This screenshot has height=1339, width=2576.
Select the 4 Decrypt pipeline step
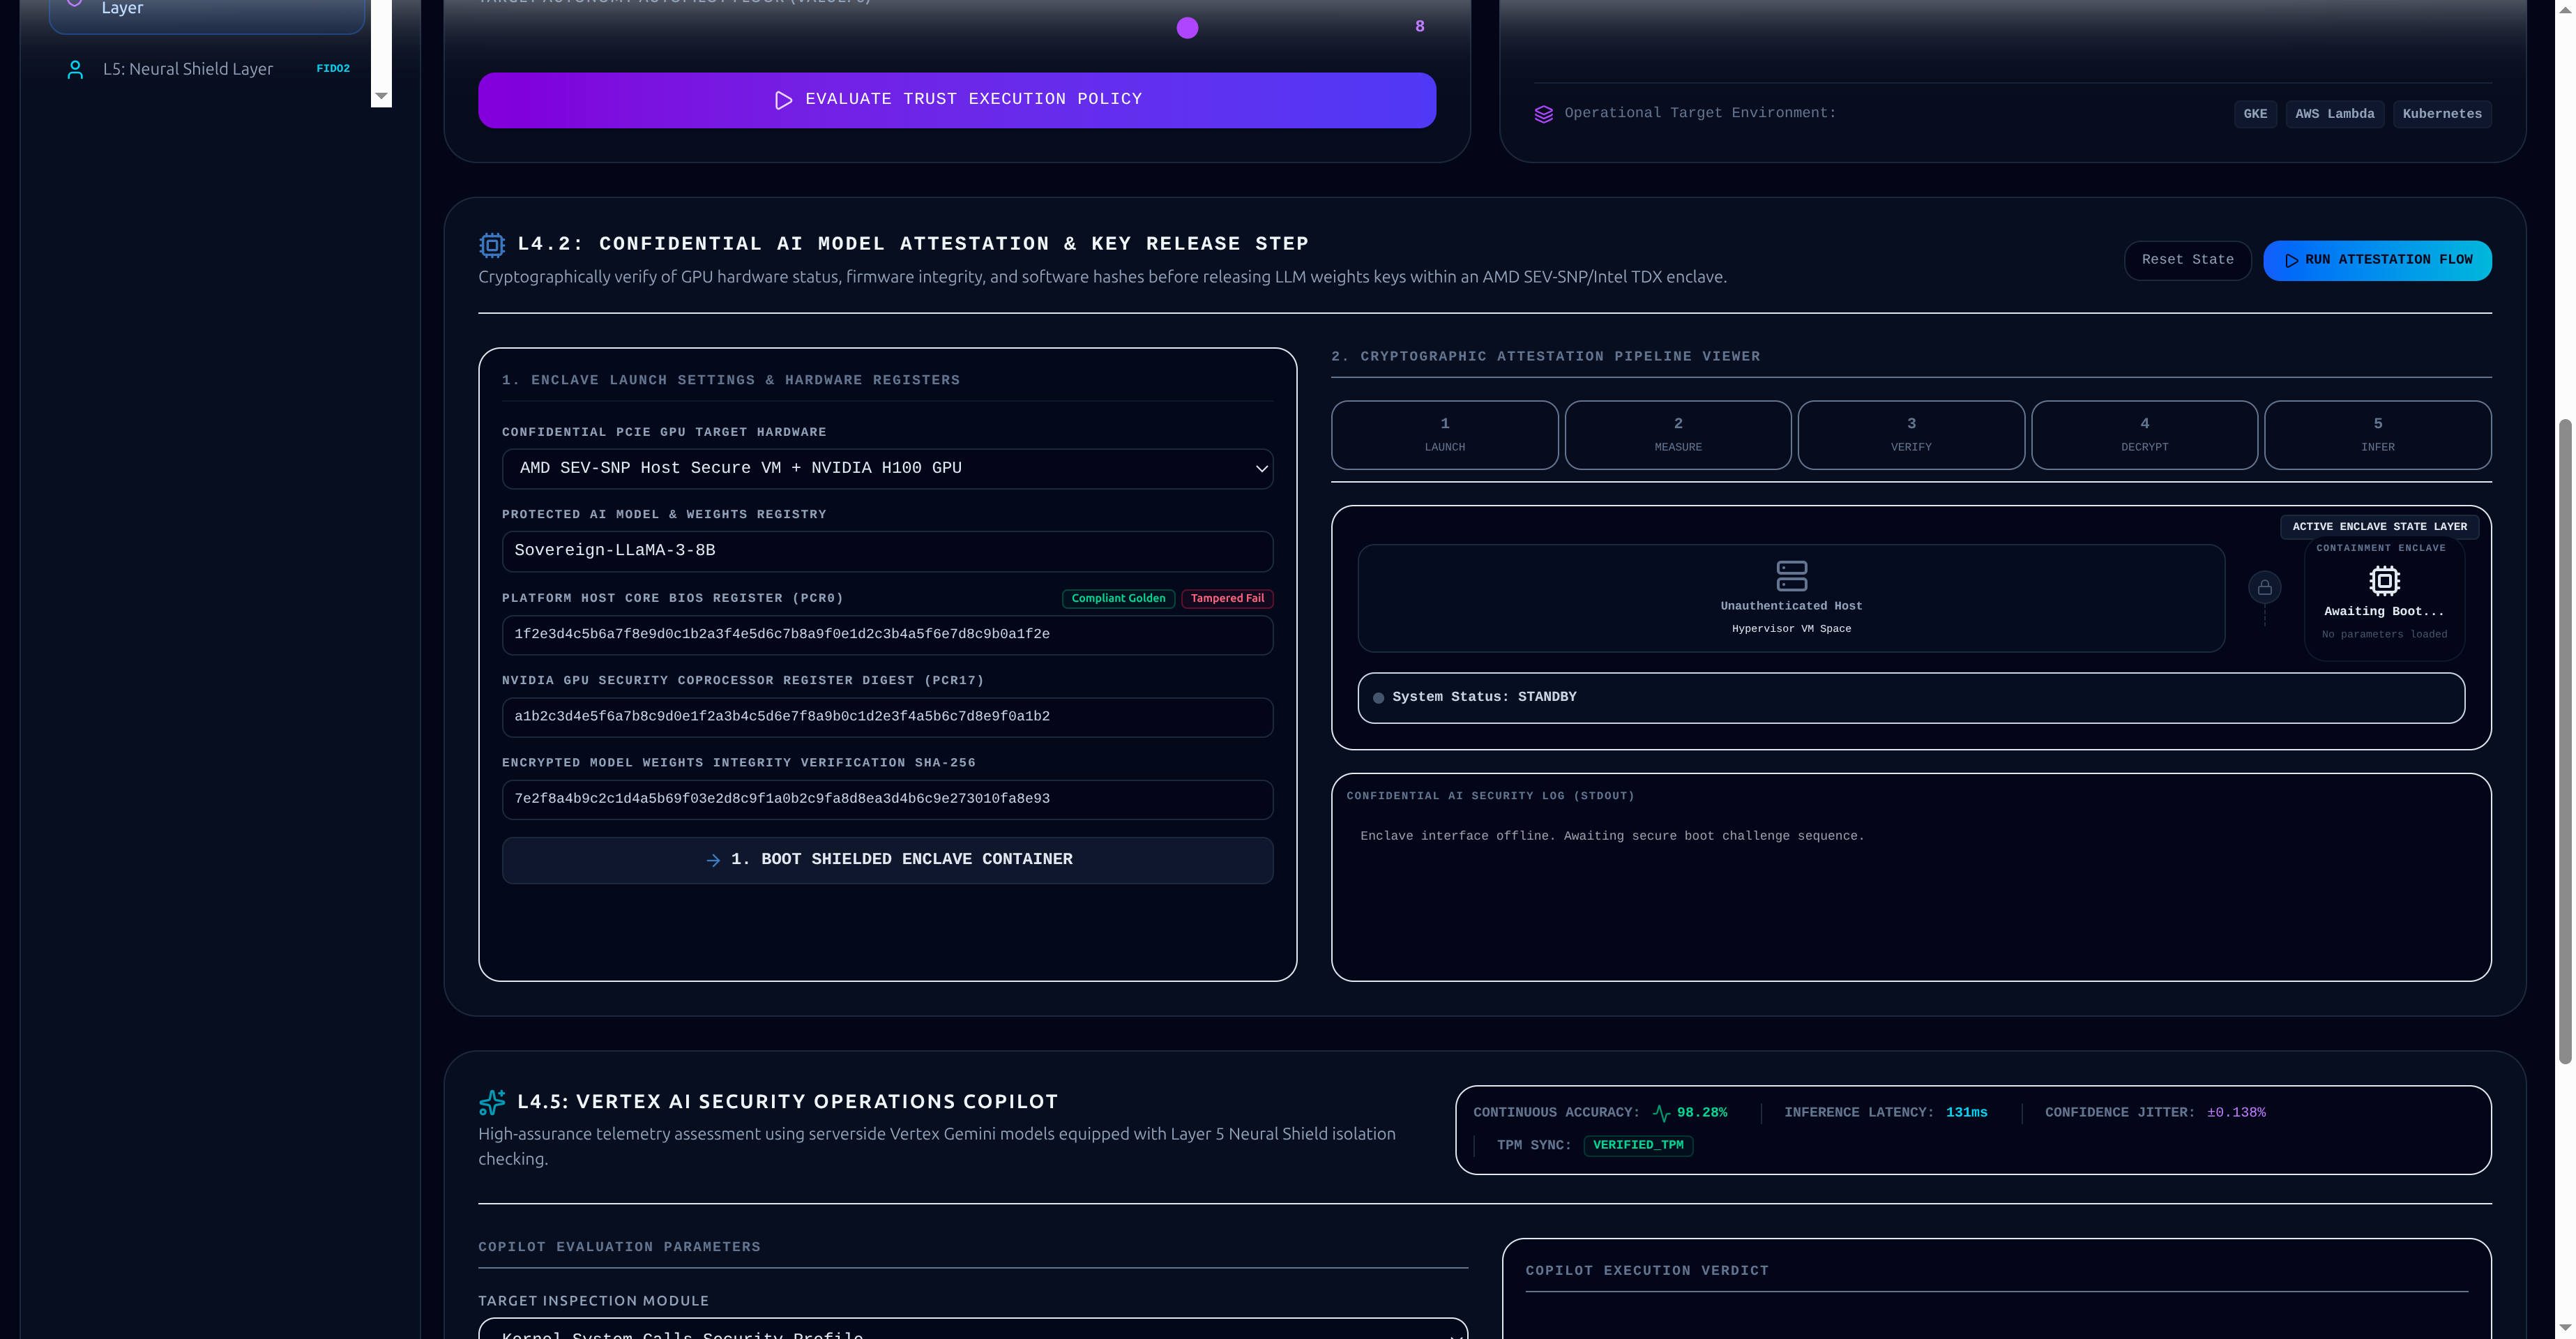[x=2145, y=435]
